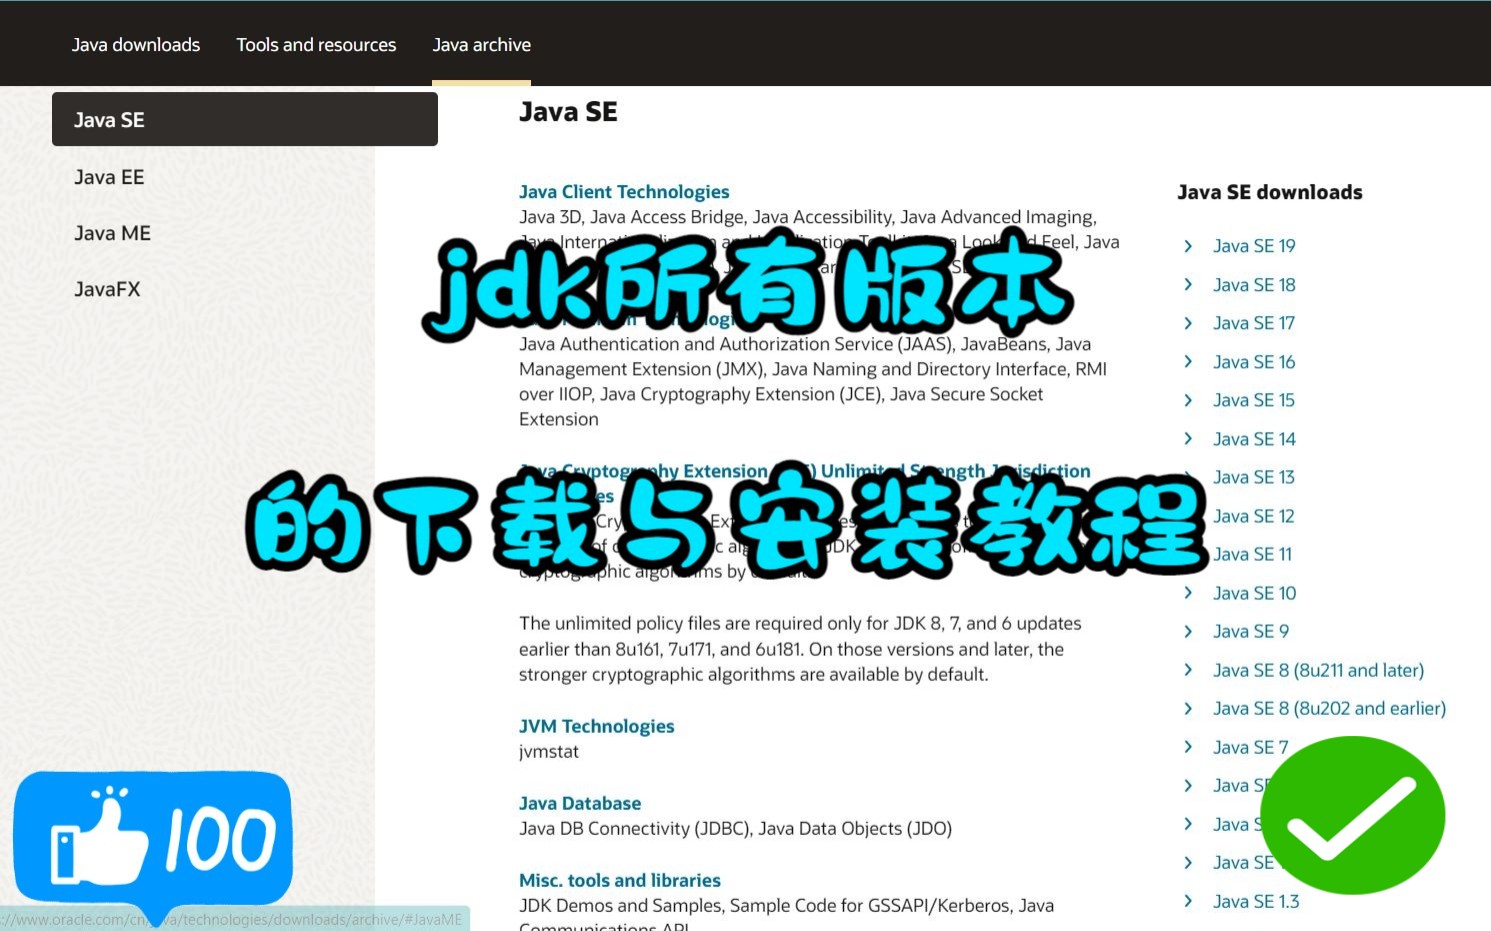Select Java EE in the sidebar

tap(109, 177)
